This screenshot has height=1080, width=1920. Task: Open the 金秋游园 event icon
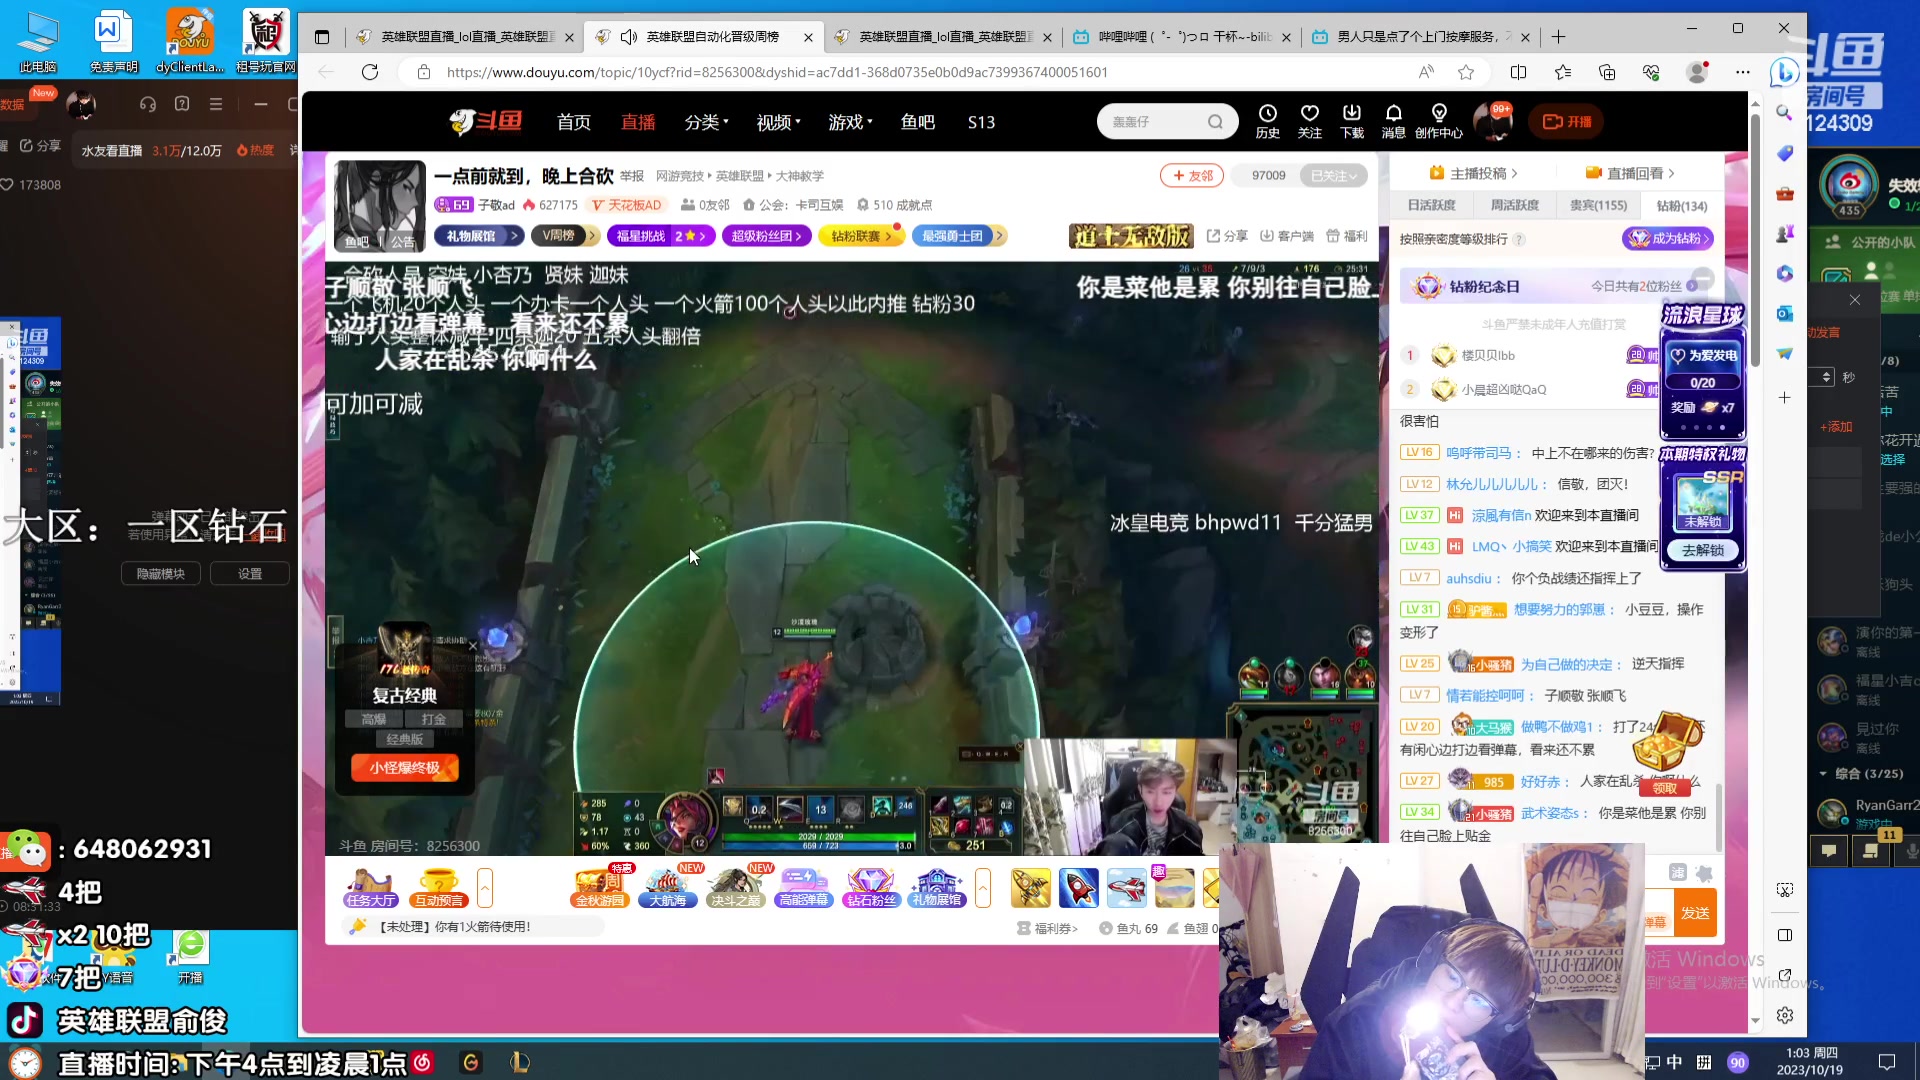point(600,888)
